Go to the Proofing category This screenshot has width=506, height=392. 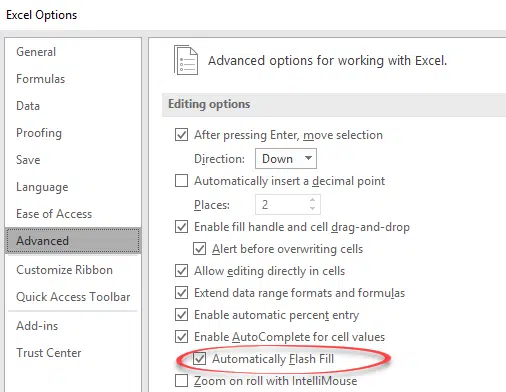39,133
